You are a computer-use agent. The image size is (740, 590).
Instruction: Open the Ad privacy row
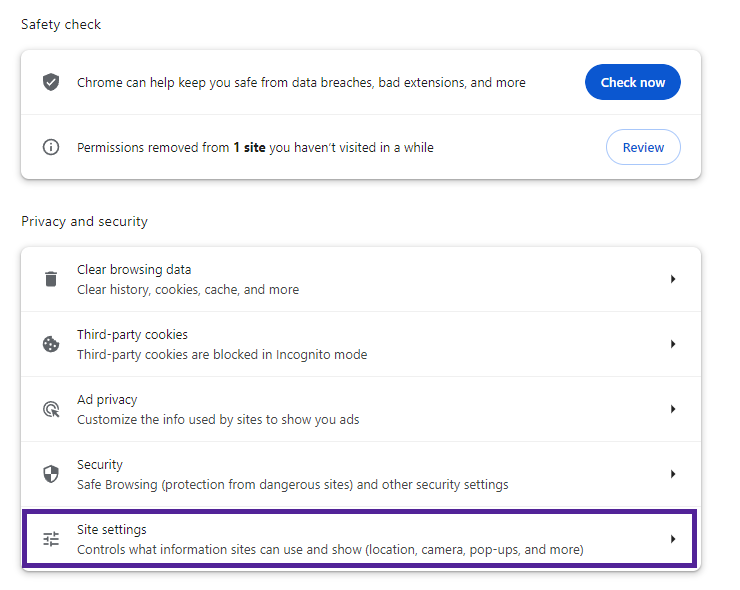pyautogui.click(x=361, y=409)
